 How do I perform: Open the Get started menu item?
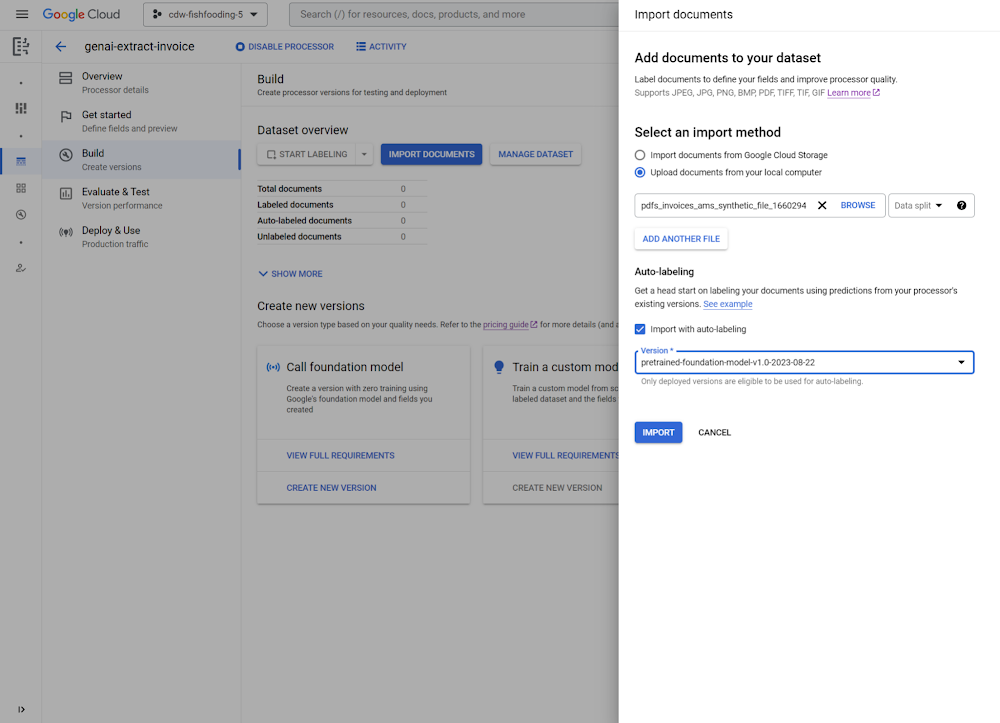point(141,121)
